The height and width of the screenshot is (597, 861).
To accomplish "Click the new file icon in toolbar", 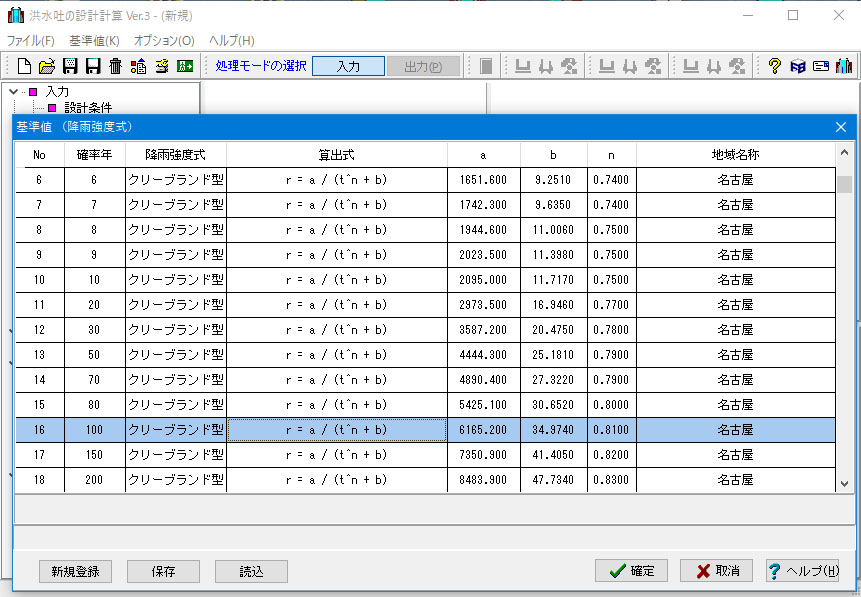I will 24,66.
